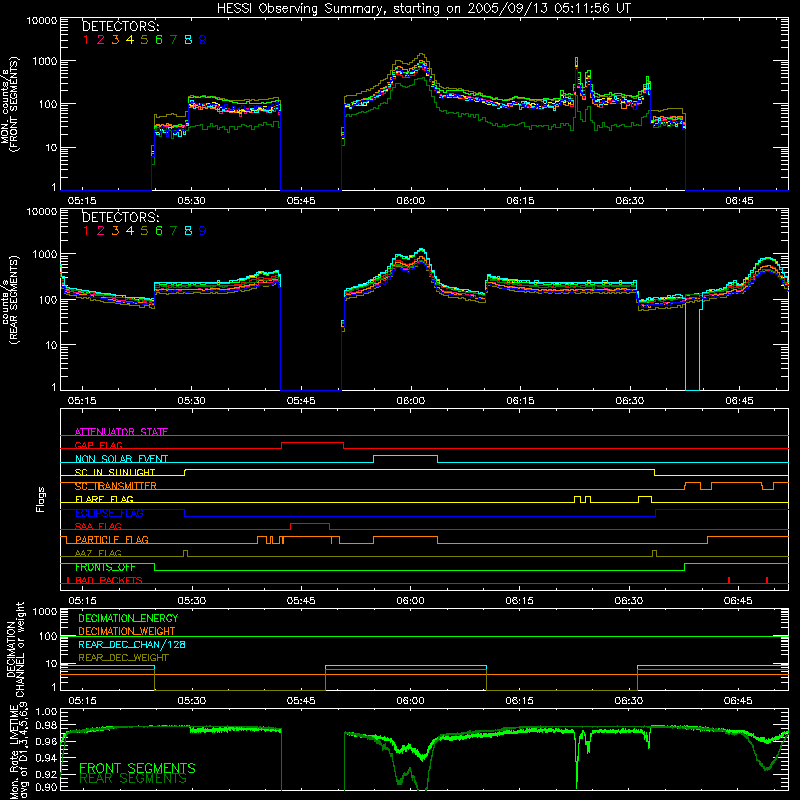Click the FRONTS_OFF flag label
The height and width of the screenshot is (800, 800).
pyautogui.click(x=105, y=567)
